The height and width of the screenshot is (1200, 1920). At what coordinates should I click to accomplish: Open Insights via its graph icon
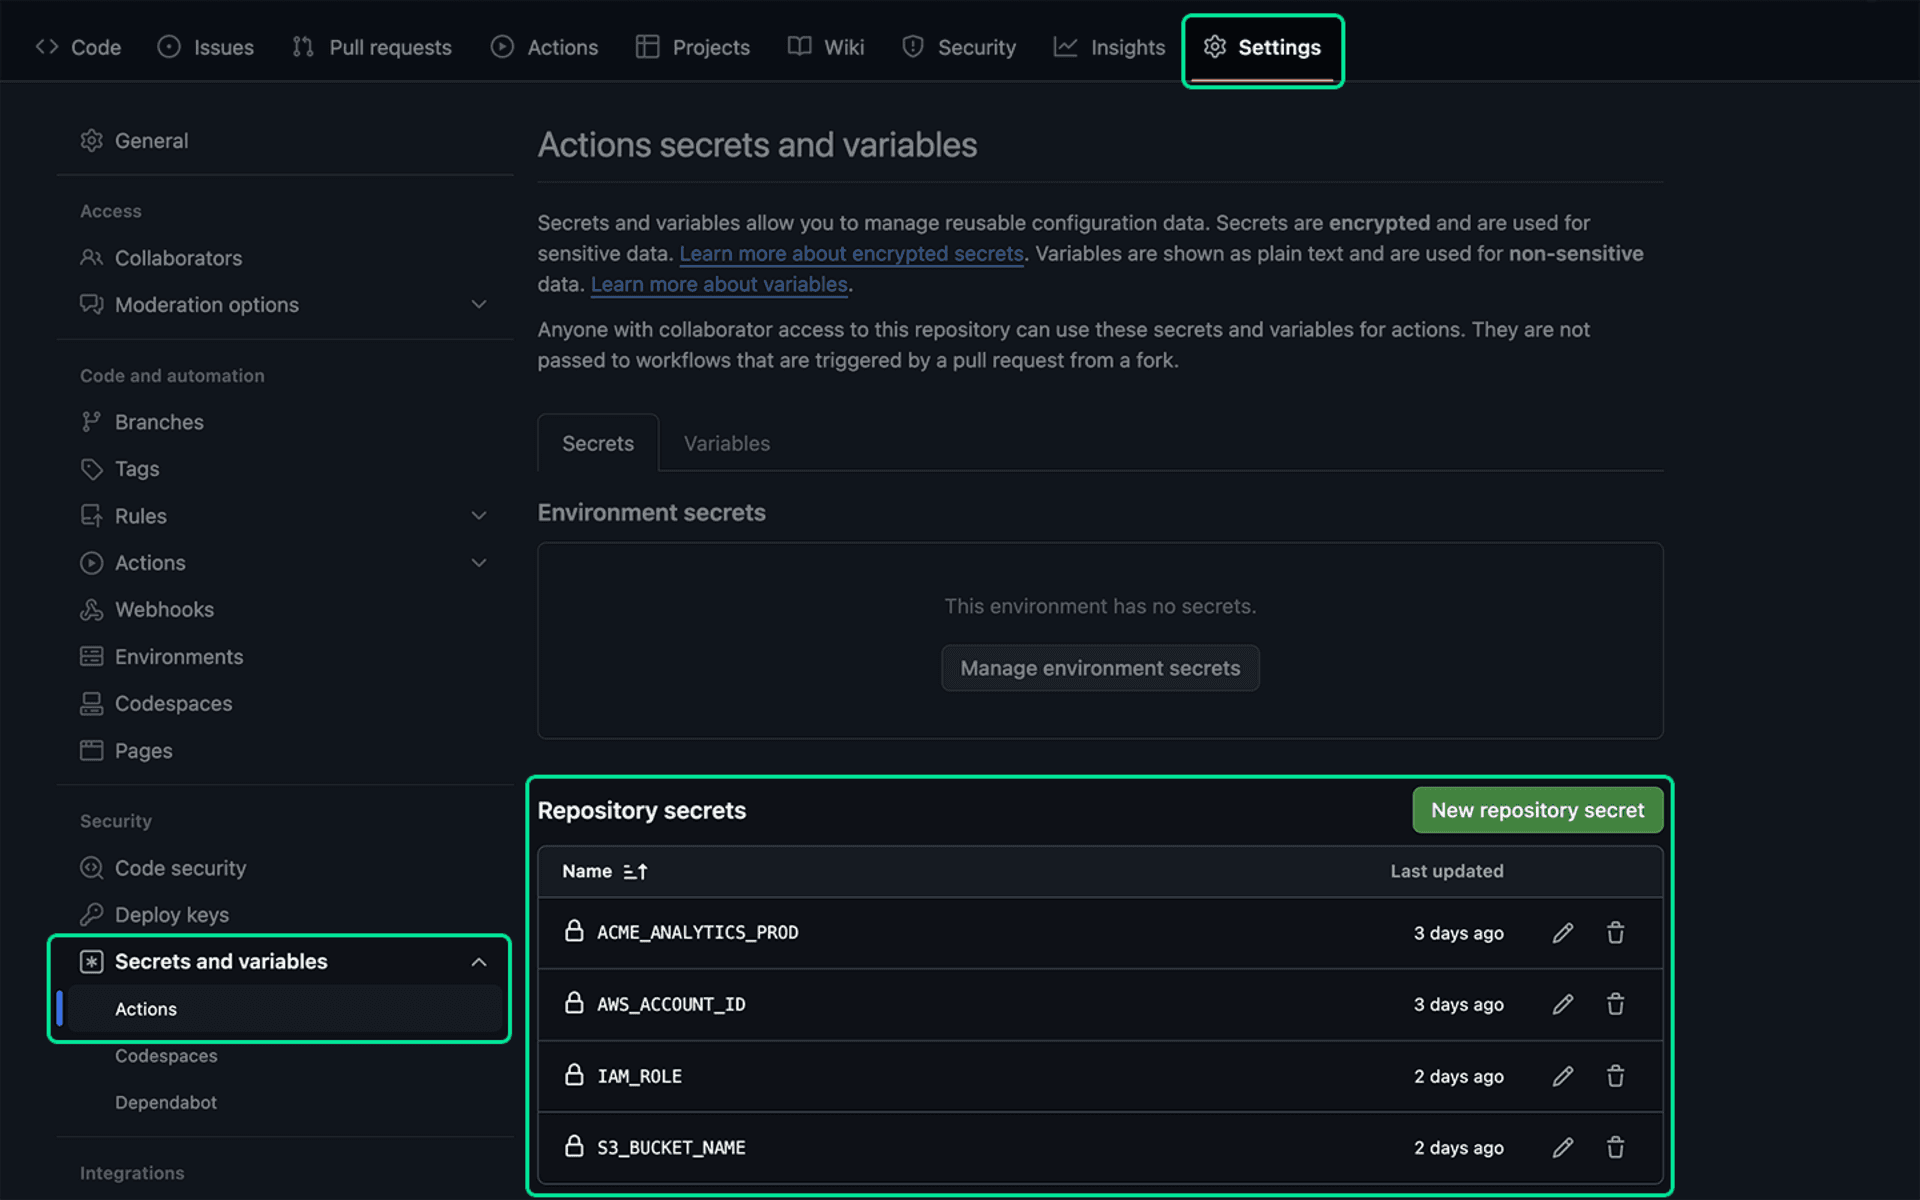(1066, 46)
